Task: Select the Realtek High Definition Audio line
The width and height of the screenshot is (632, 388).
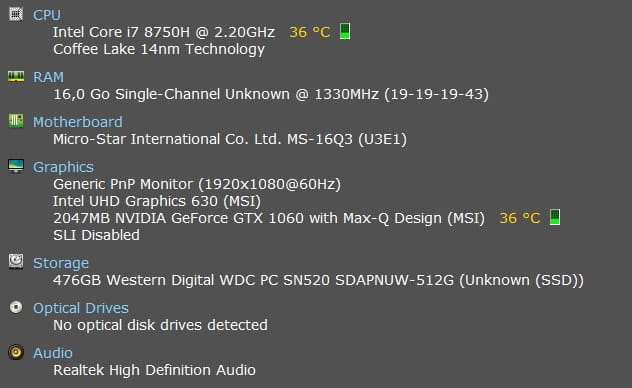Action: [x=154, y=370]
